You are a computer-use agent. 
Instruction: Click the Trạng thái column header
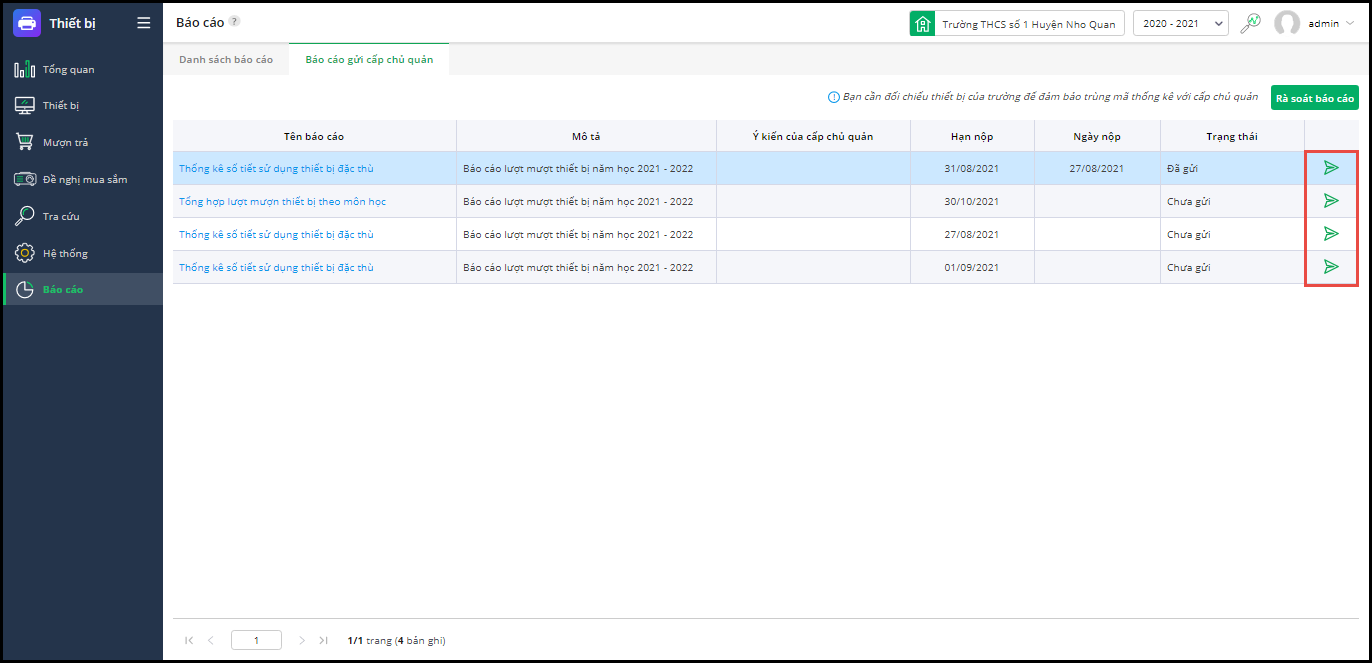[x=1232, y=136]
